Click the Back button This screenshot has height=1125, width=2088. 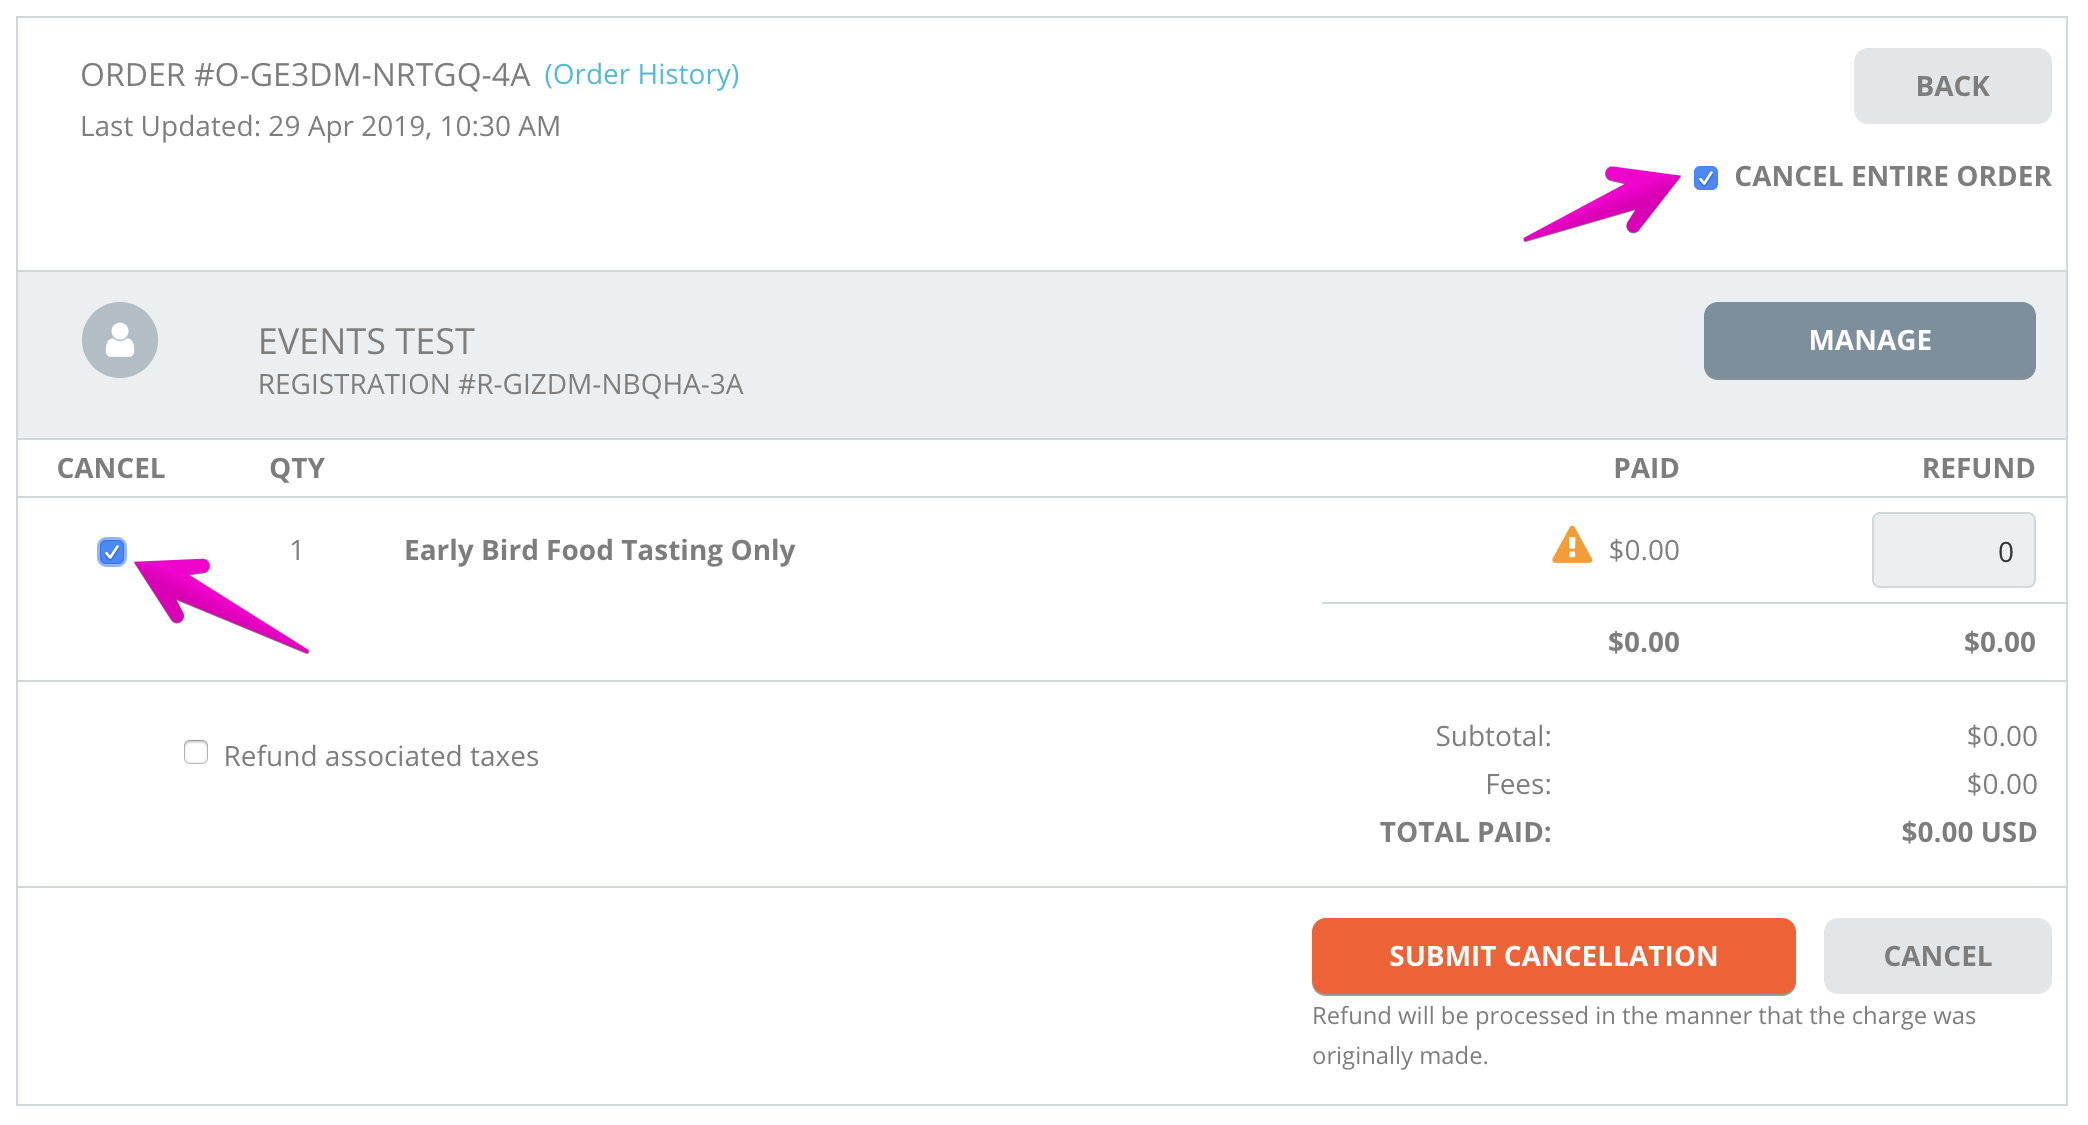[1952, 86]
